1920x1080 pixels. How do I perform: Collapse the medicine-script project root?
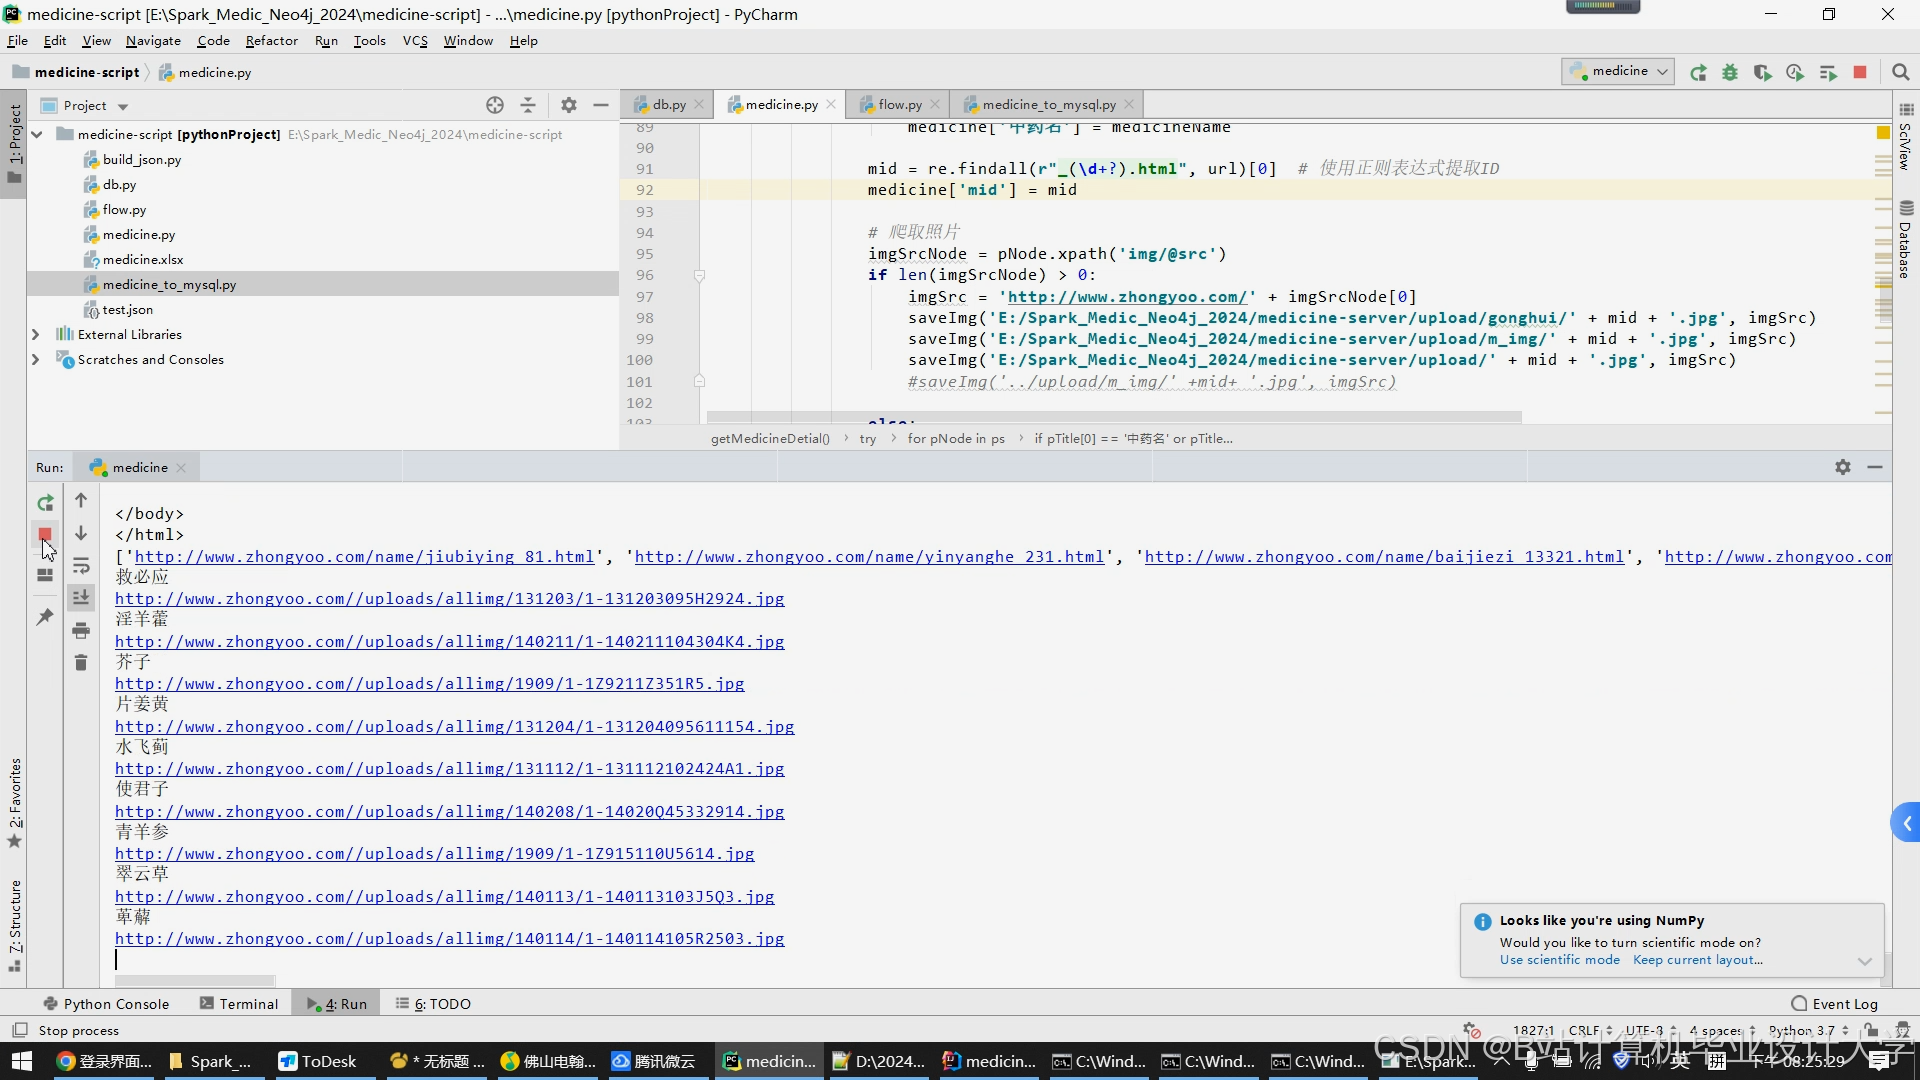(x=36, y=134)
